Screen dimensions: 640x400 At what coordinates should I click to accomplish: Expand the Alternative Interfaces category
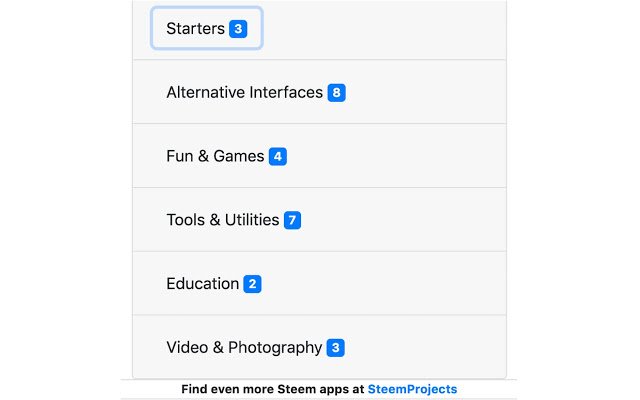[x=244, y=93]
